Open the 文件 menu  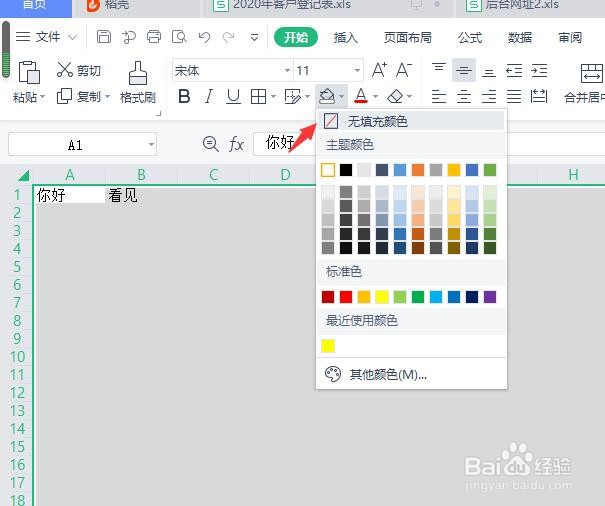[x=48, y=37]
